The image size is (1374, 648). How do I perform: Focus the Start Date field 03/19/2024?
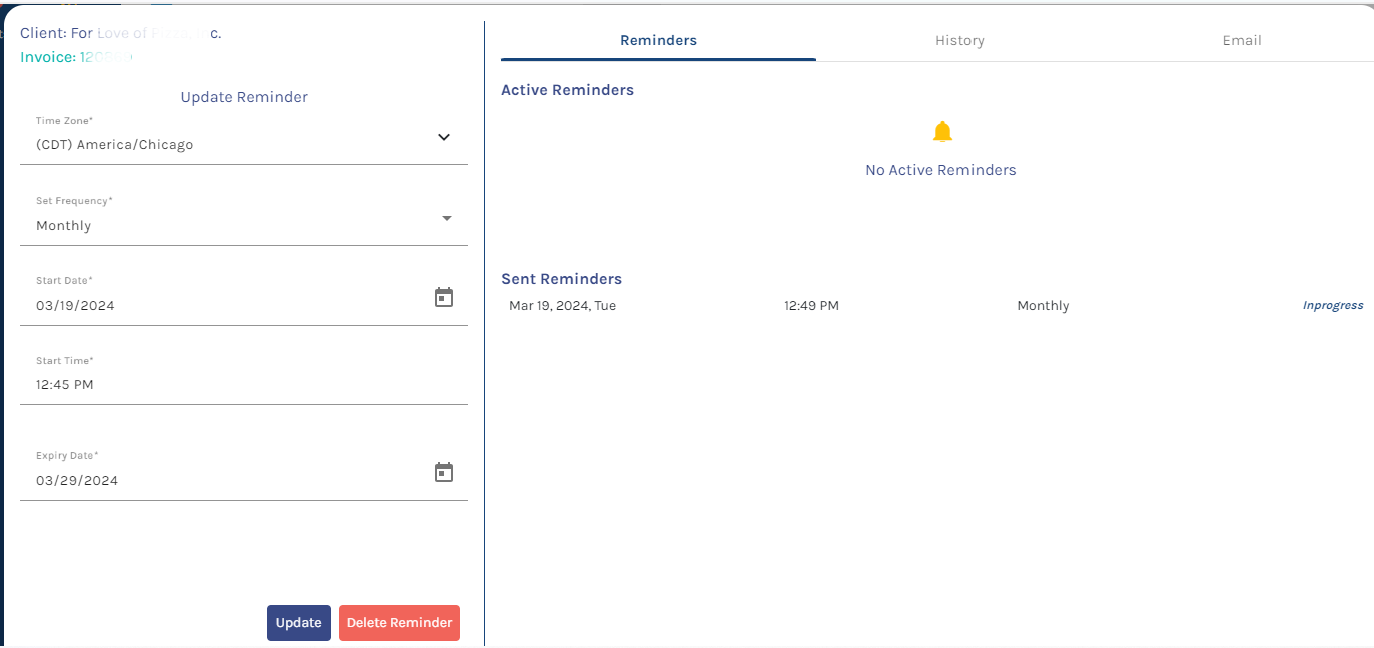coord(244,297)
